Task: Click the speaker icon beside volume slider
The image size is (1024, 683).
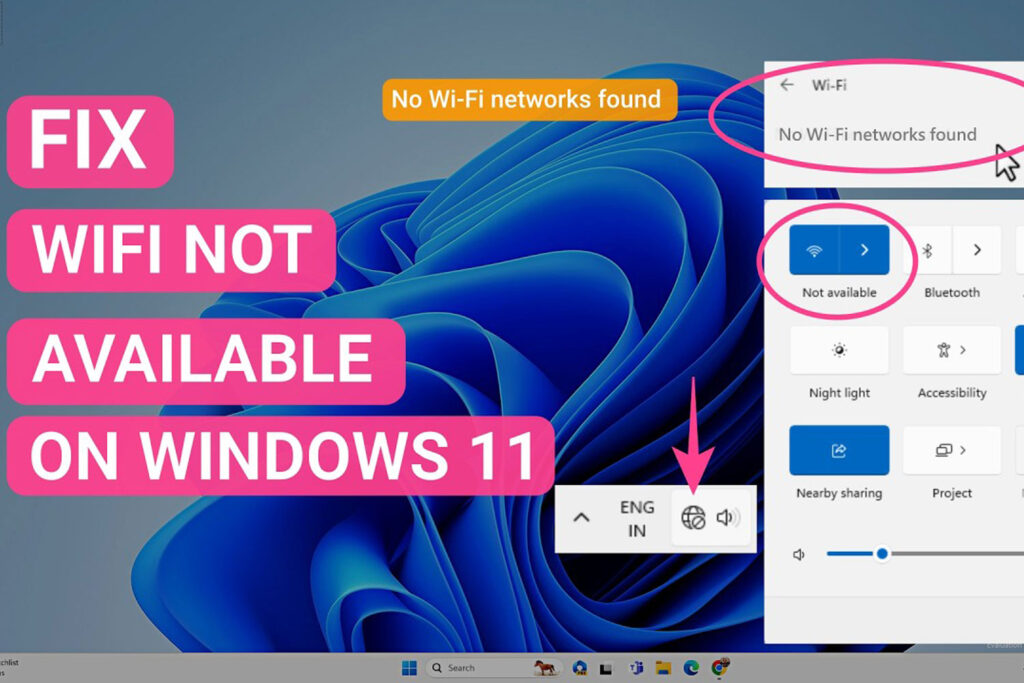Action: tap(799, 555)
